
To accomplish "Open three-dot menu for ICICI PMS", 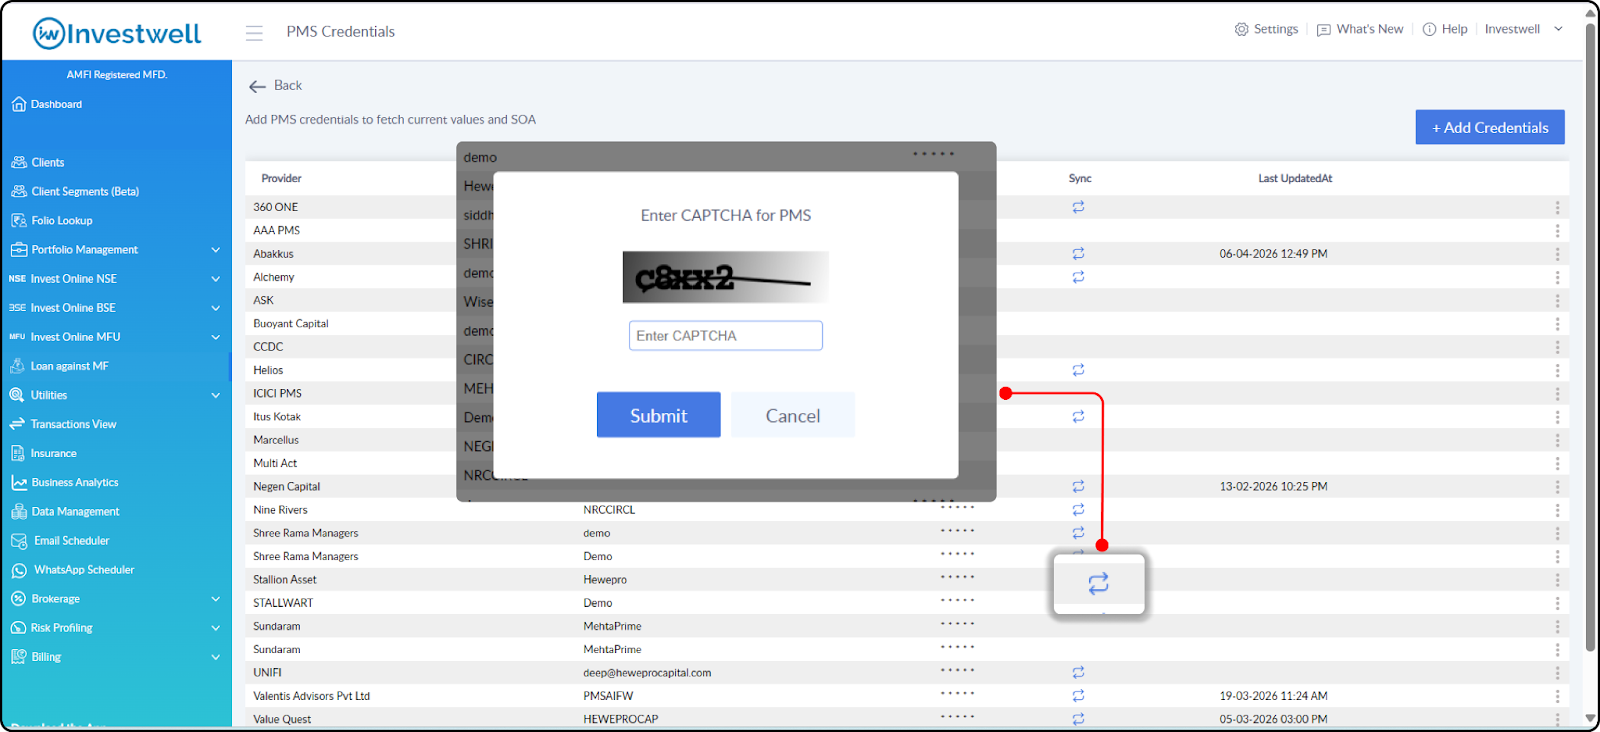I will pyautogui.click(x=1557, y=394).
